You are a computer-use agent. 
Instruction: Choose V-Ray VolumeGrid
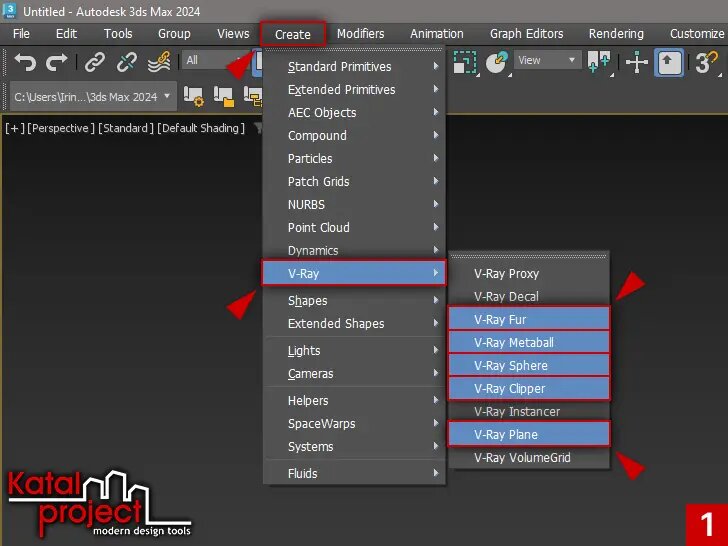tap(529, 457)
